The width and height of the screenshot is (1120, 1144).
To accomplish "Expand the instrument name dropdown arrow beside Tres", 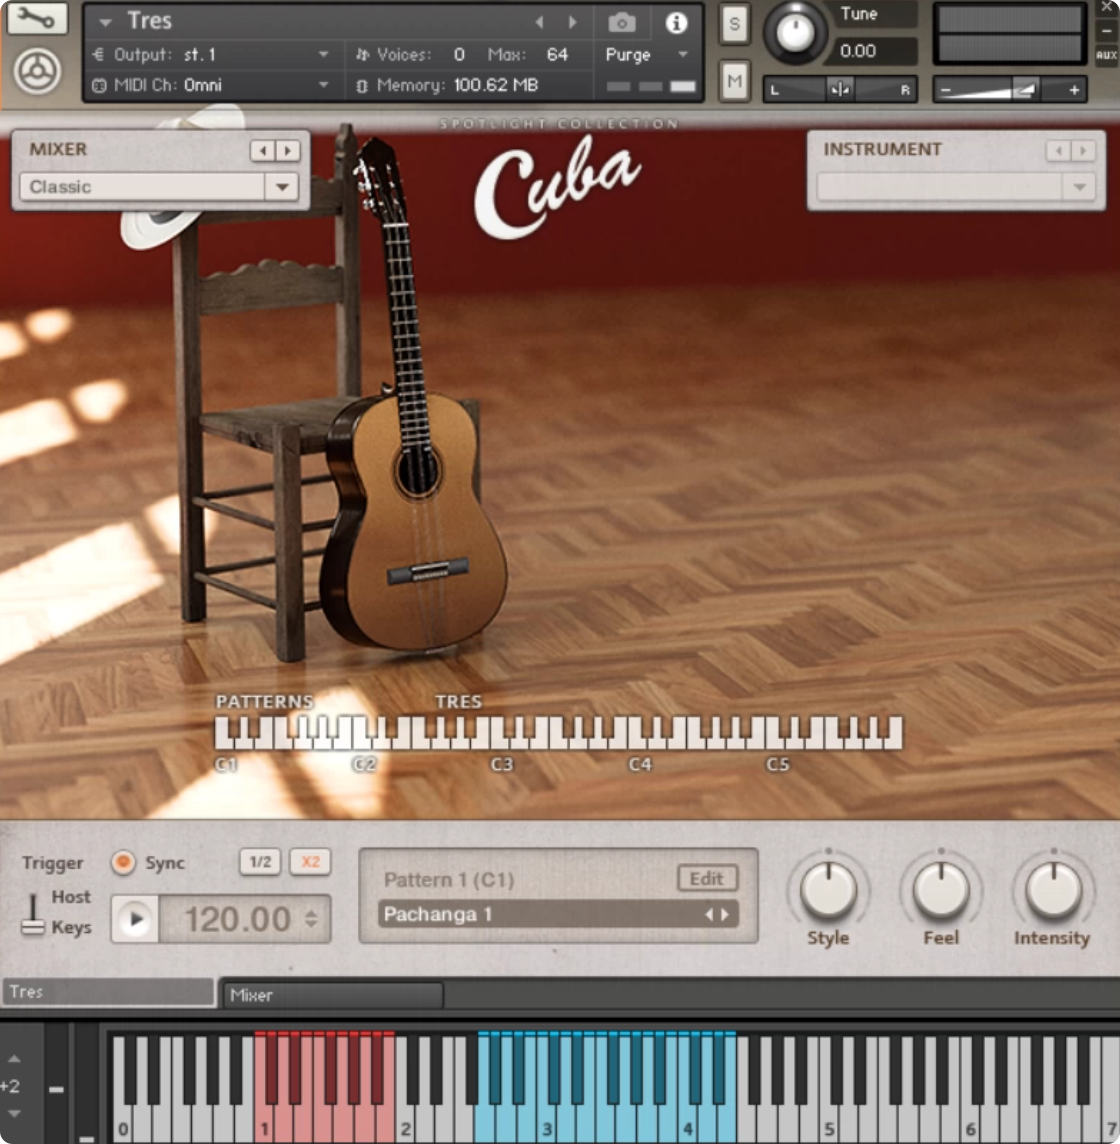I will pyautogui.click(x=105, y=23).
